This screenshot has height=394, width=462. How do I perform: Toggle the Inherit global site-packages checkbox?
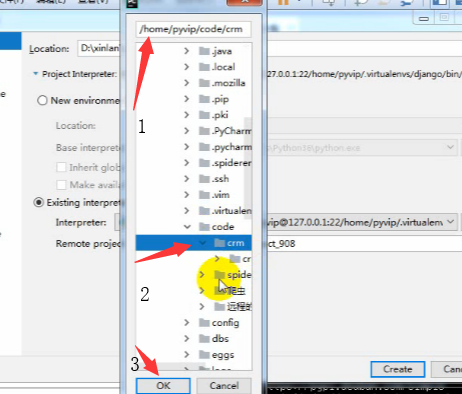[x=61, y=167]
